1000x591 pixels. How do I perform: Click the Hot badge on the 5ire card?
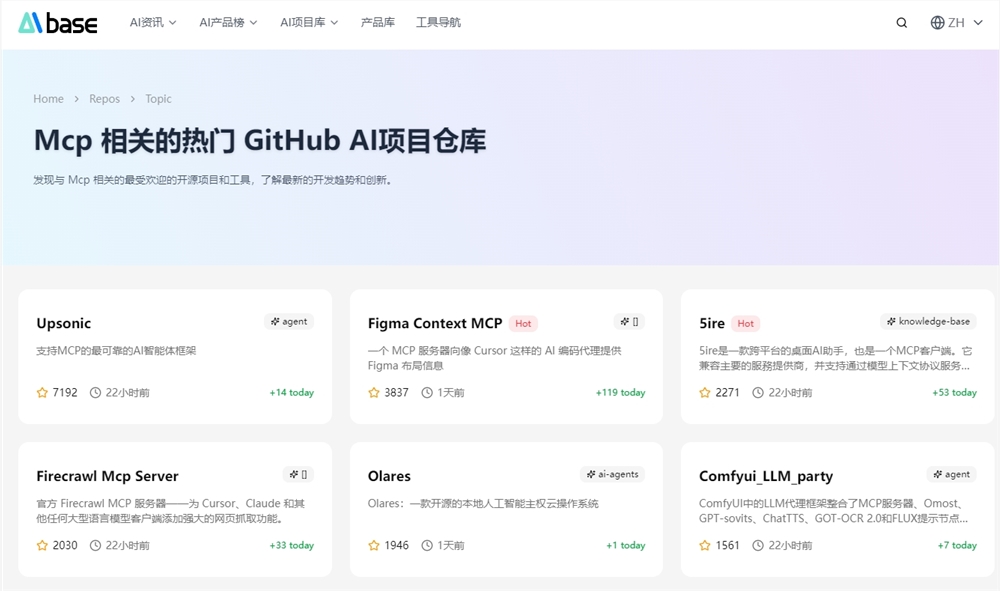point(745,323)
